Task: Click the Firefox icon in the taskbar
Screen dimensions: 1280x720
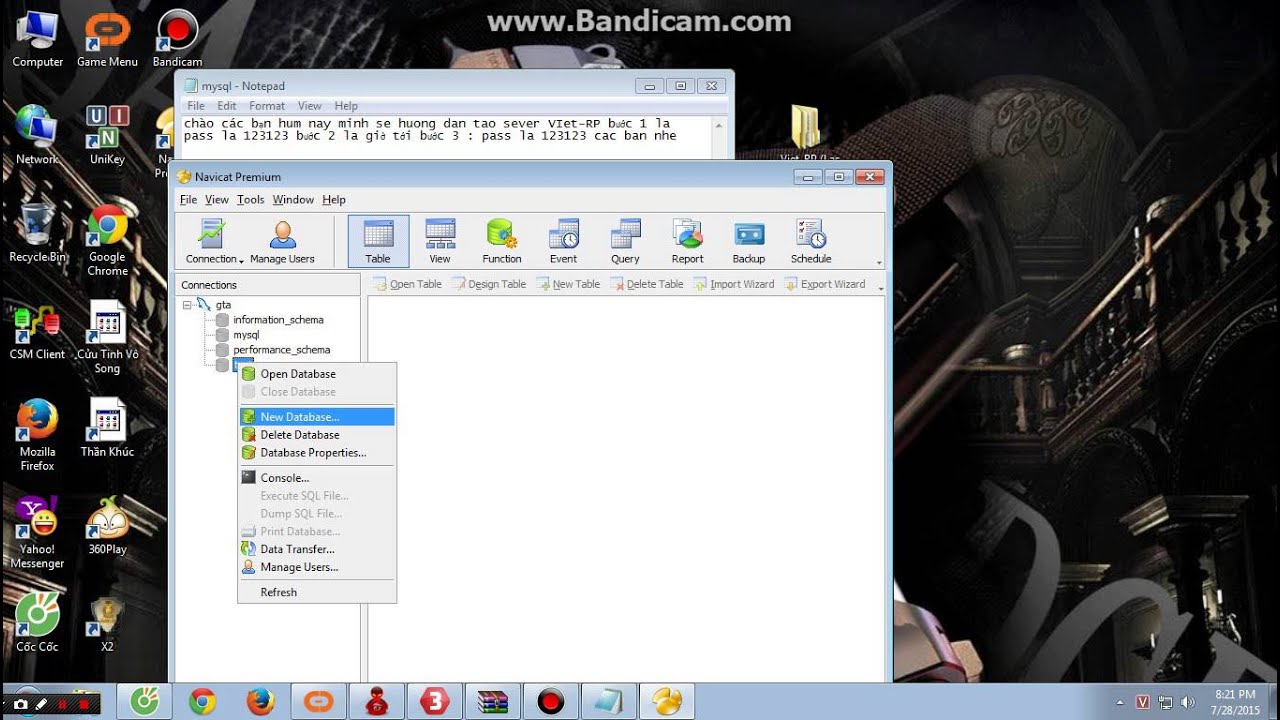Action: [x=260, y=702]
